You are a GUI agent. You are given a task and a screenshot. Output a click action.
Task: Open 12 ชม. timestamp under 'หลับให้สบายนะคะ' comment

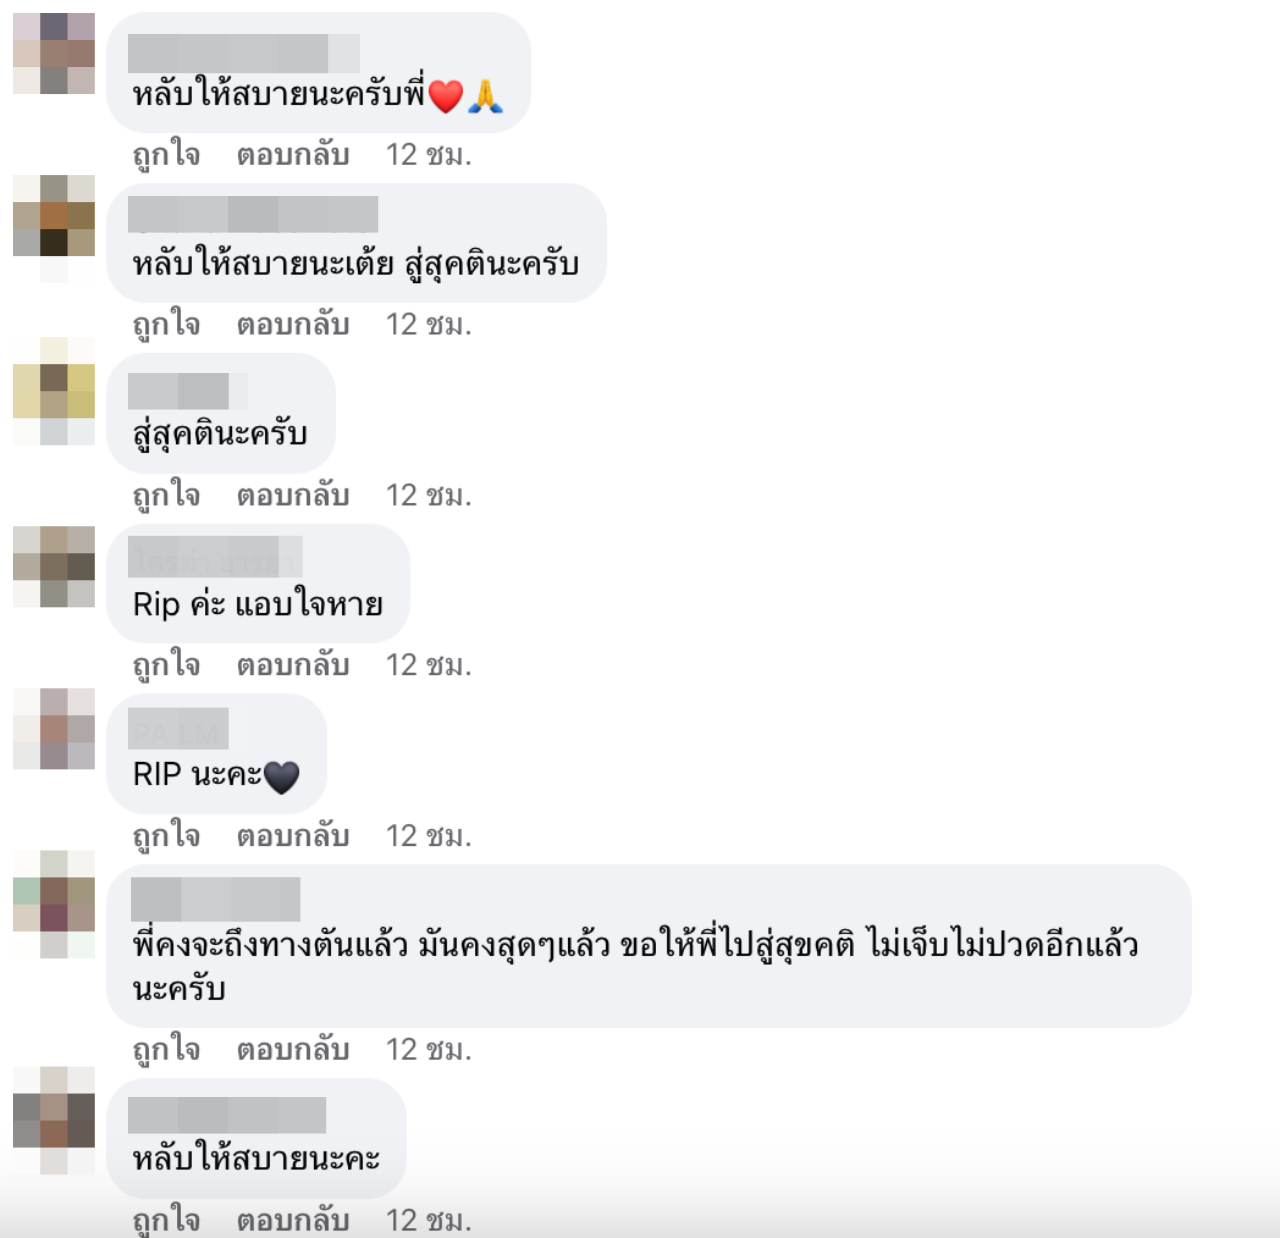(x=428, y=1220)
